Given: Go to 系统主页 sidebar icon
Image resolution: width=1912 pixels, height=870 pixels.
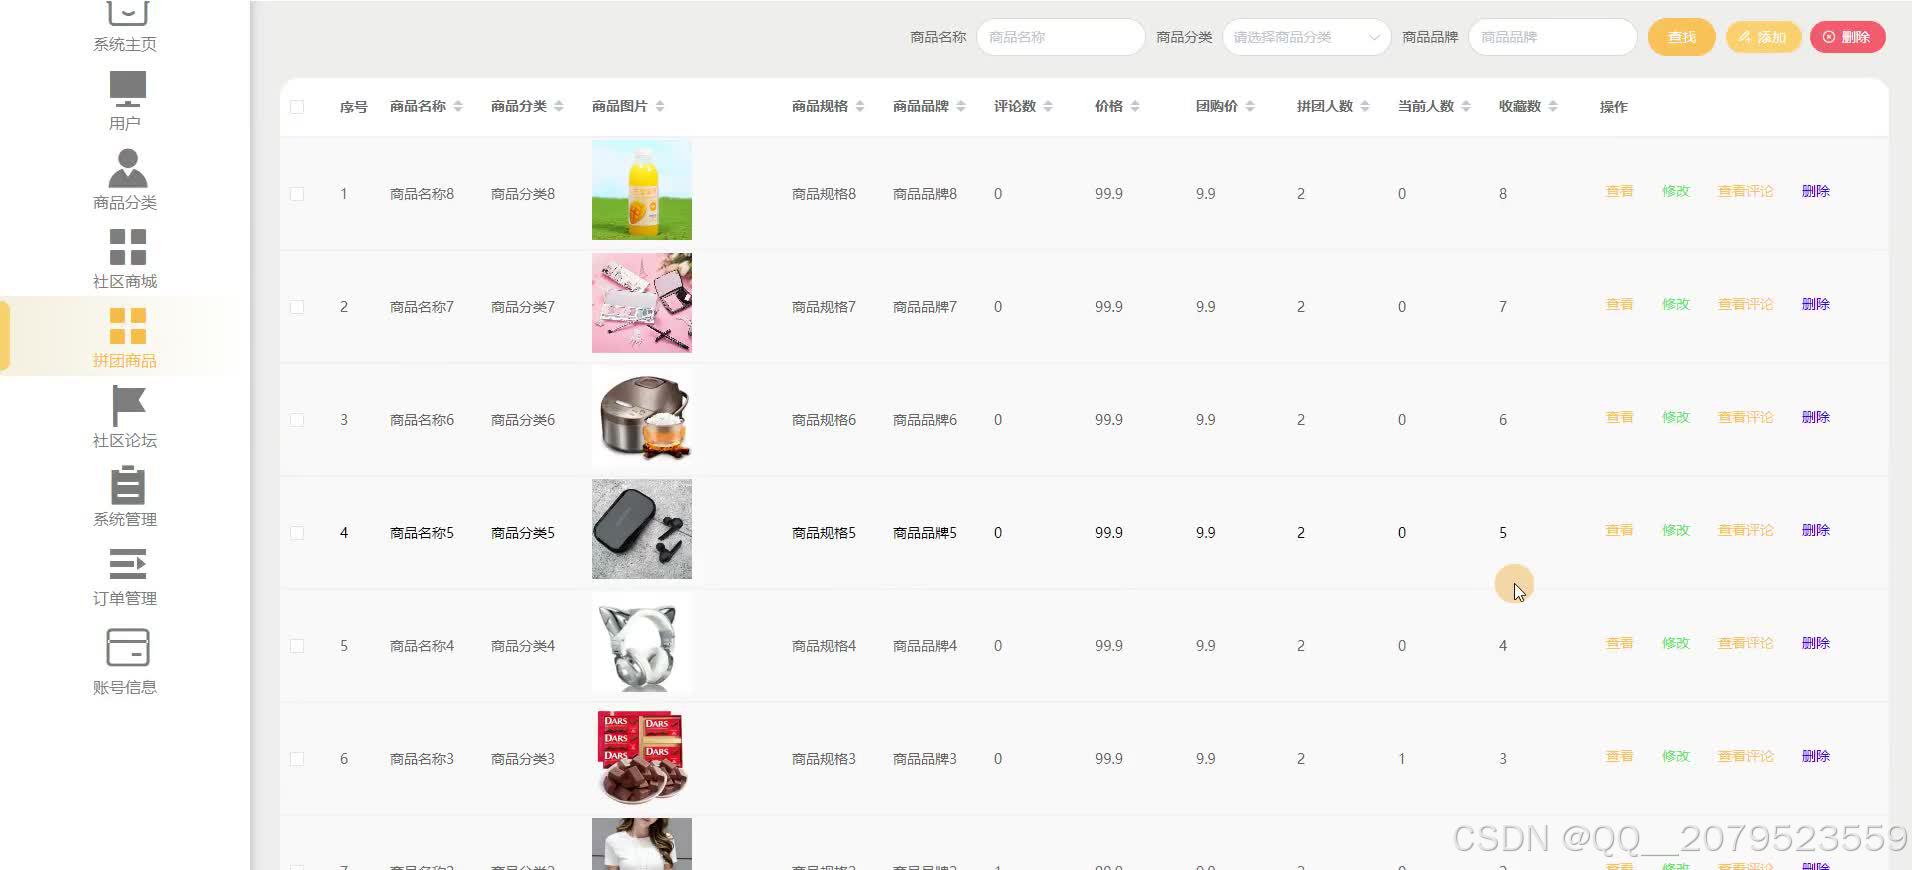Looking at the screenshot, I should coord(127,11).
